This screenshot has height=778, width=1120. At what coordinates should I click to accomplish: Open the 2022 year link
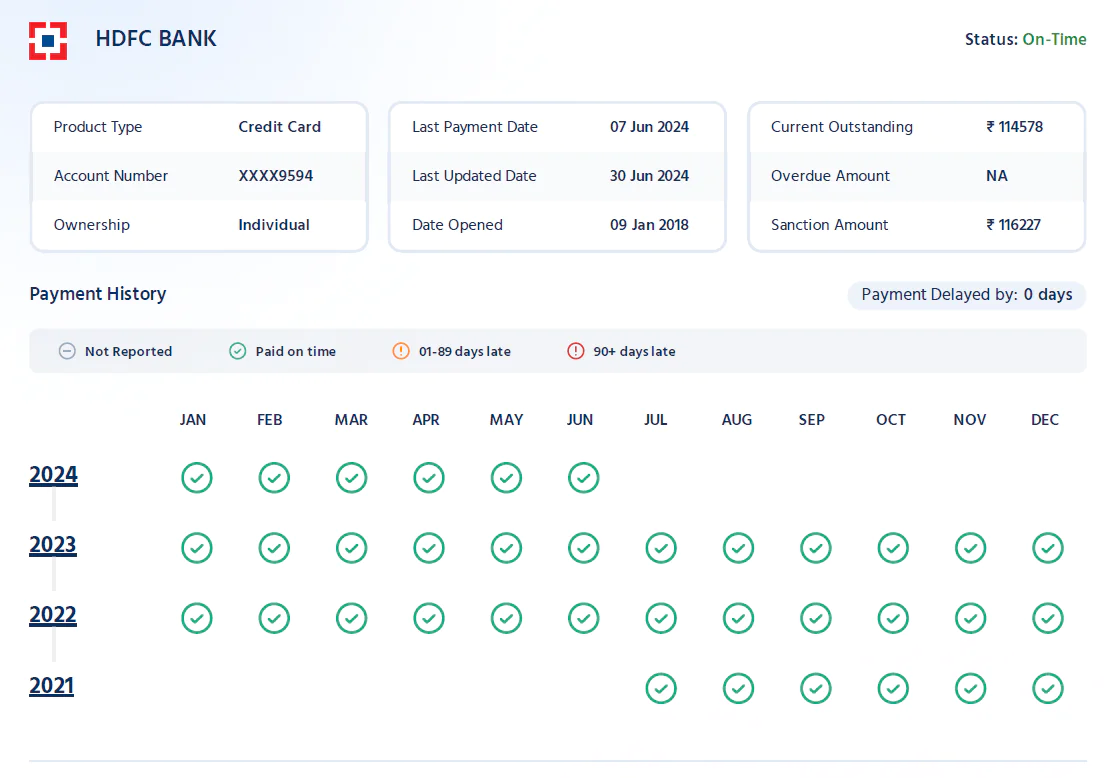(53, 614)
